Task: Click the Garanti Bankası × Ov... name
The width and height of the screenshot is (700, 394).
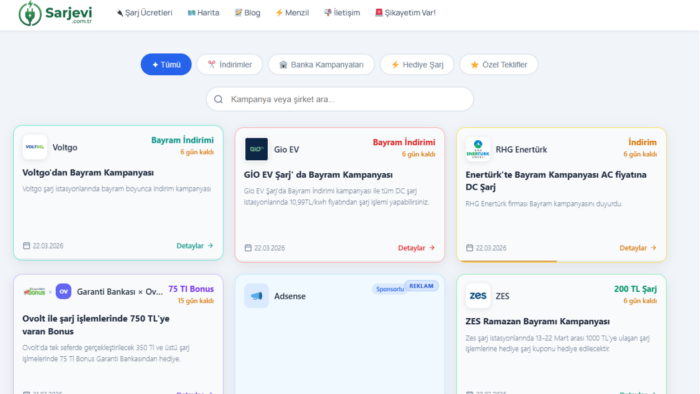Action: pyautogui.click(x=120, y=292)
